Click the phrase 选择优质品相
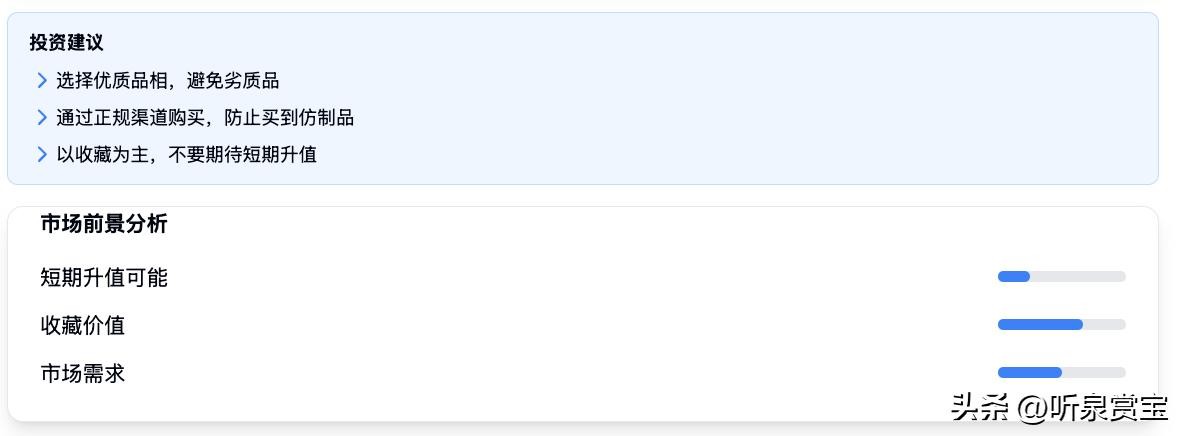1182x436 pixels. (109, 81)
